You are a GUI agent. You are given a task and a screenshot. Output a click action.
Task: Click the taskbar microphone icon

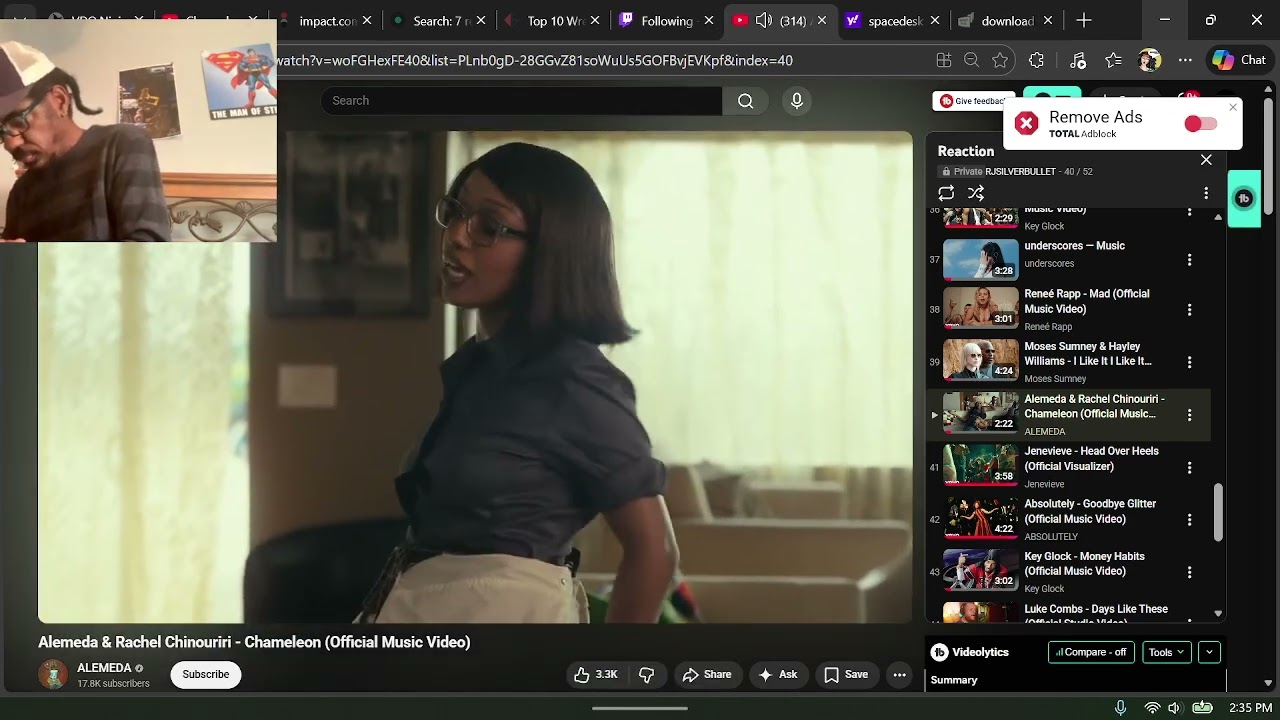(1120, 707)
